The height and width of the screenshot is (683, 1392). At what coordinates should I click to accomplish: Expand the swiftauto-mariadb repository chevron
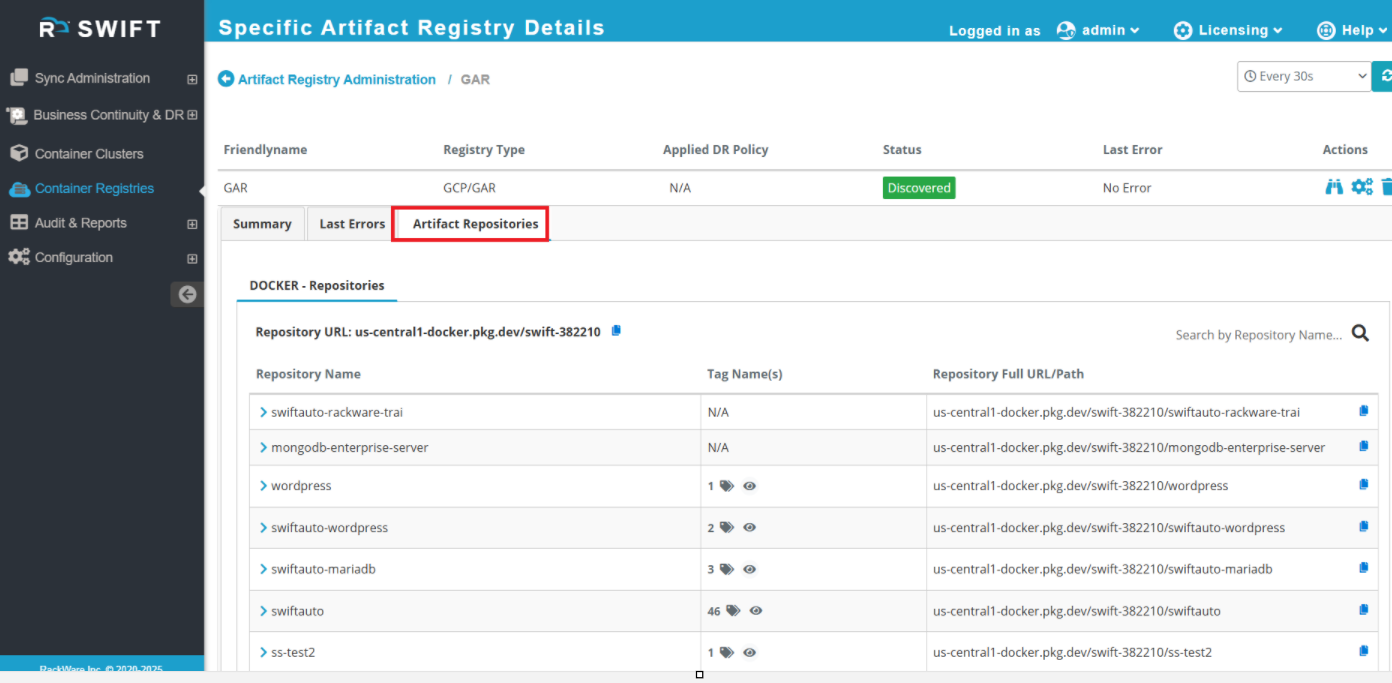[x=263, y=569]
